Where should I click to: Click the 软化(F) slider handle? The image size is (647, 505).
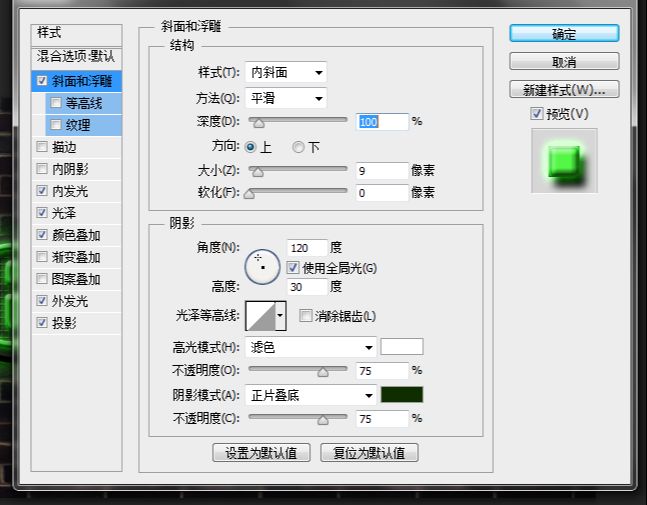point(249,194)
